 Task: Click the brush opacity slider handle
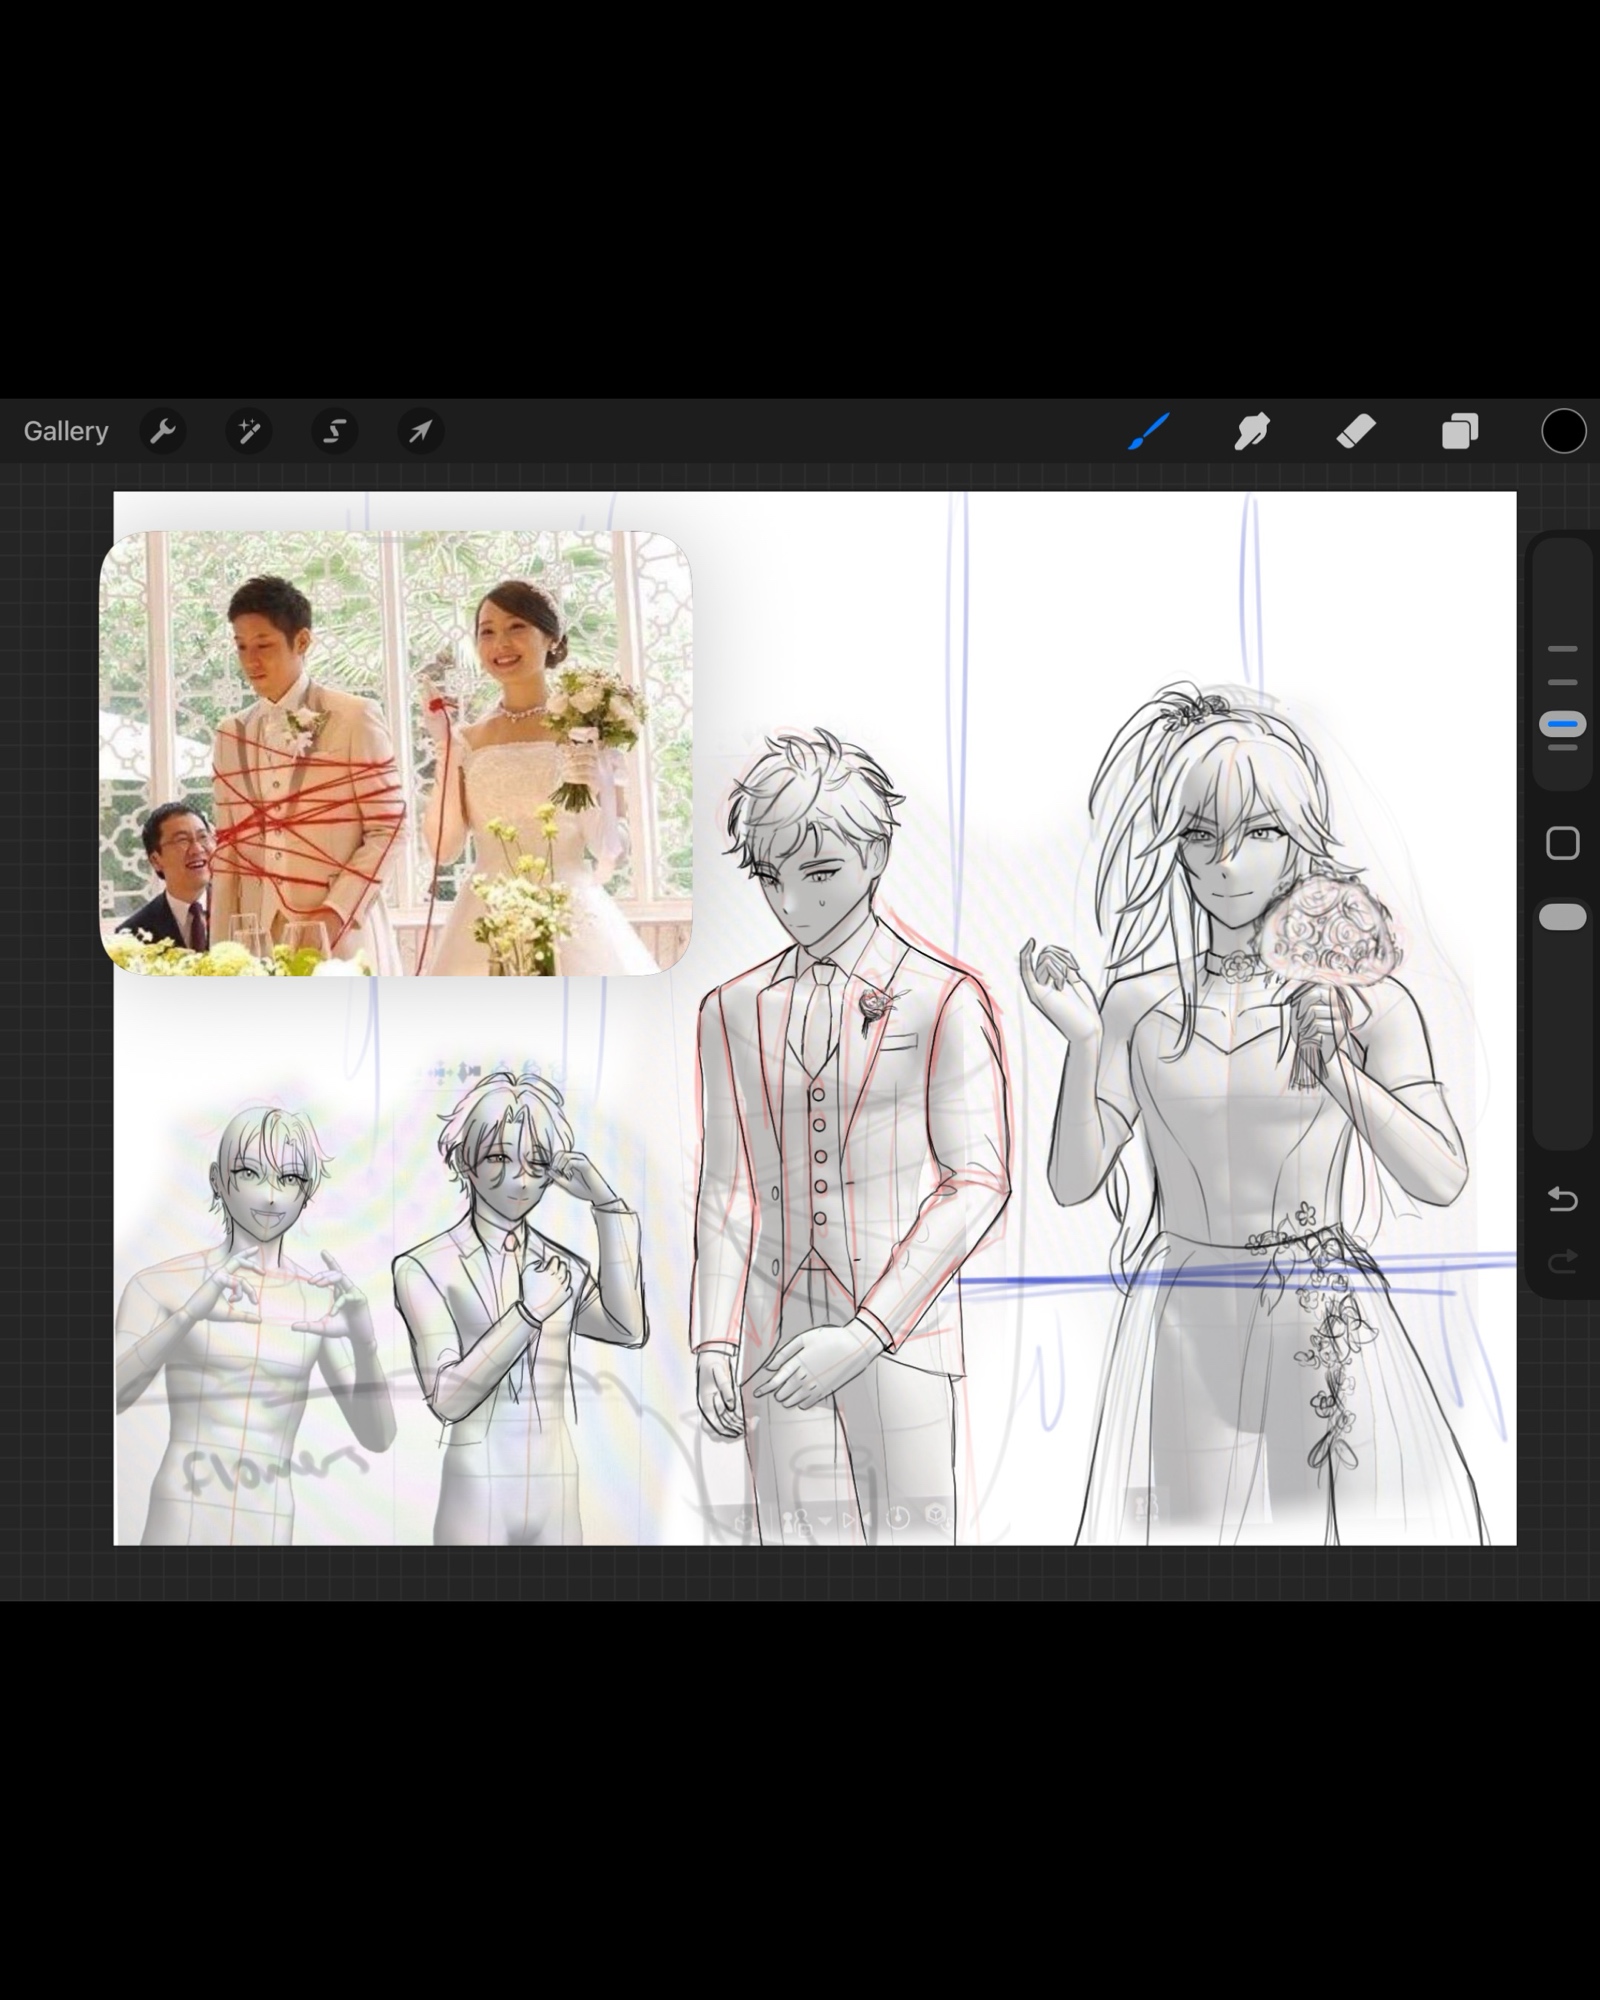point(1562,917)
